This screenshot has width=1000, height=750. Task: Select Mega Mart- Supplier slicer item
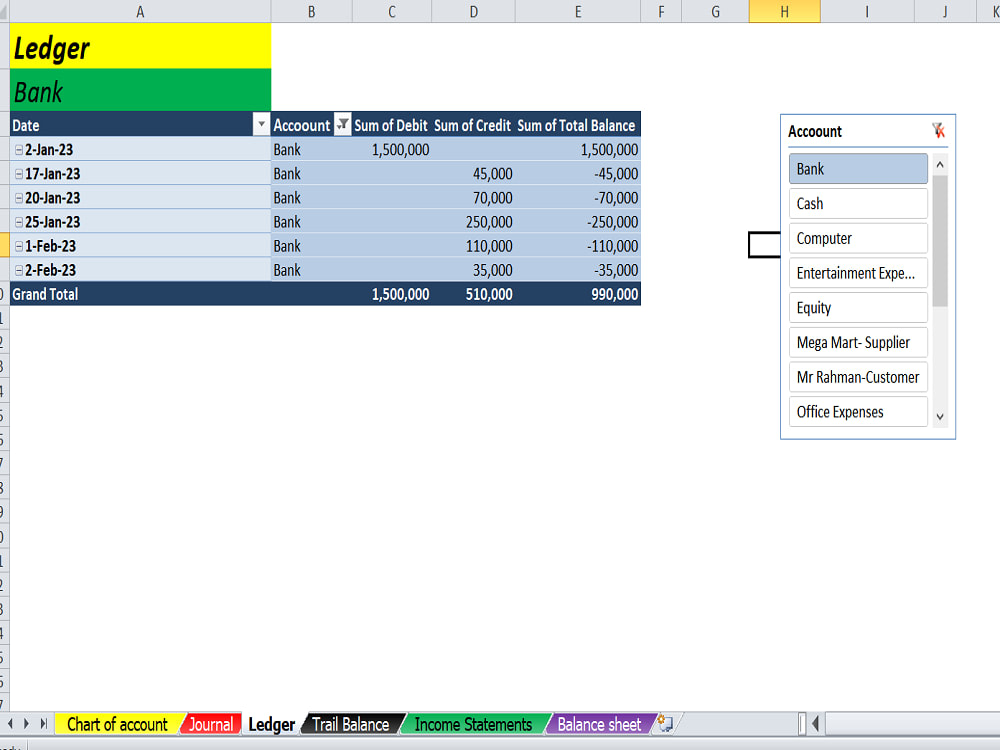coord(857,342)
